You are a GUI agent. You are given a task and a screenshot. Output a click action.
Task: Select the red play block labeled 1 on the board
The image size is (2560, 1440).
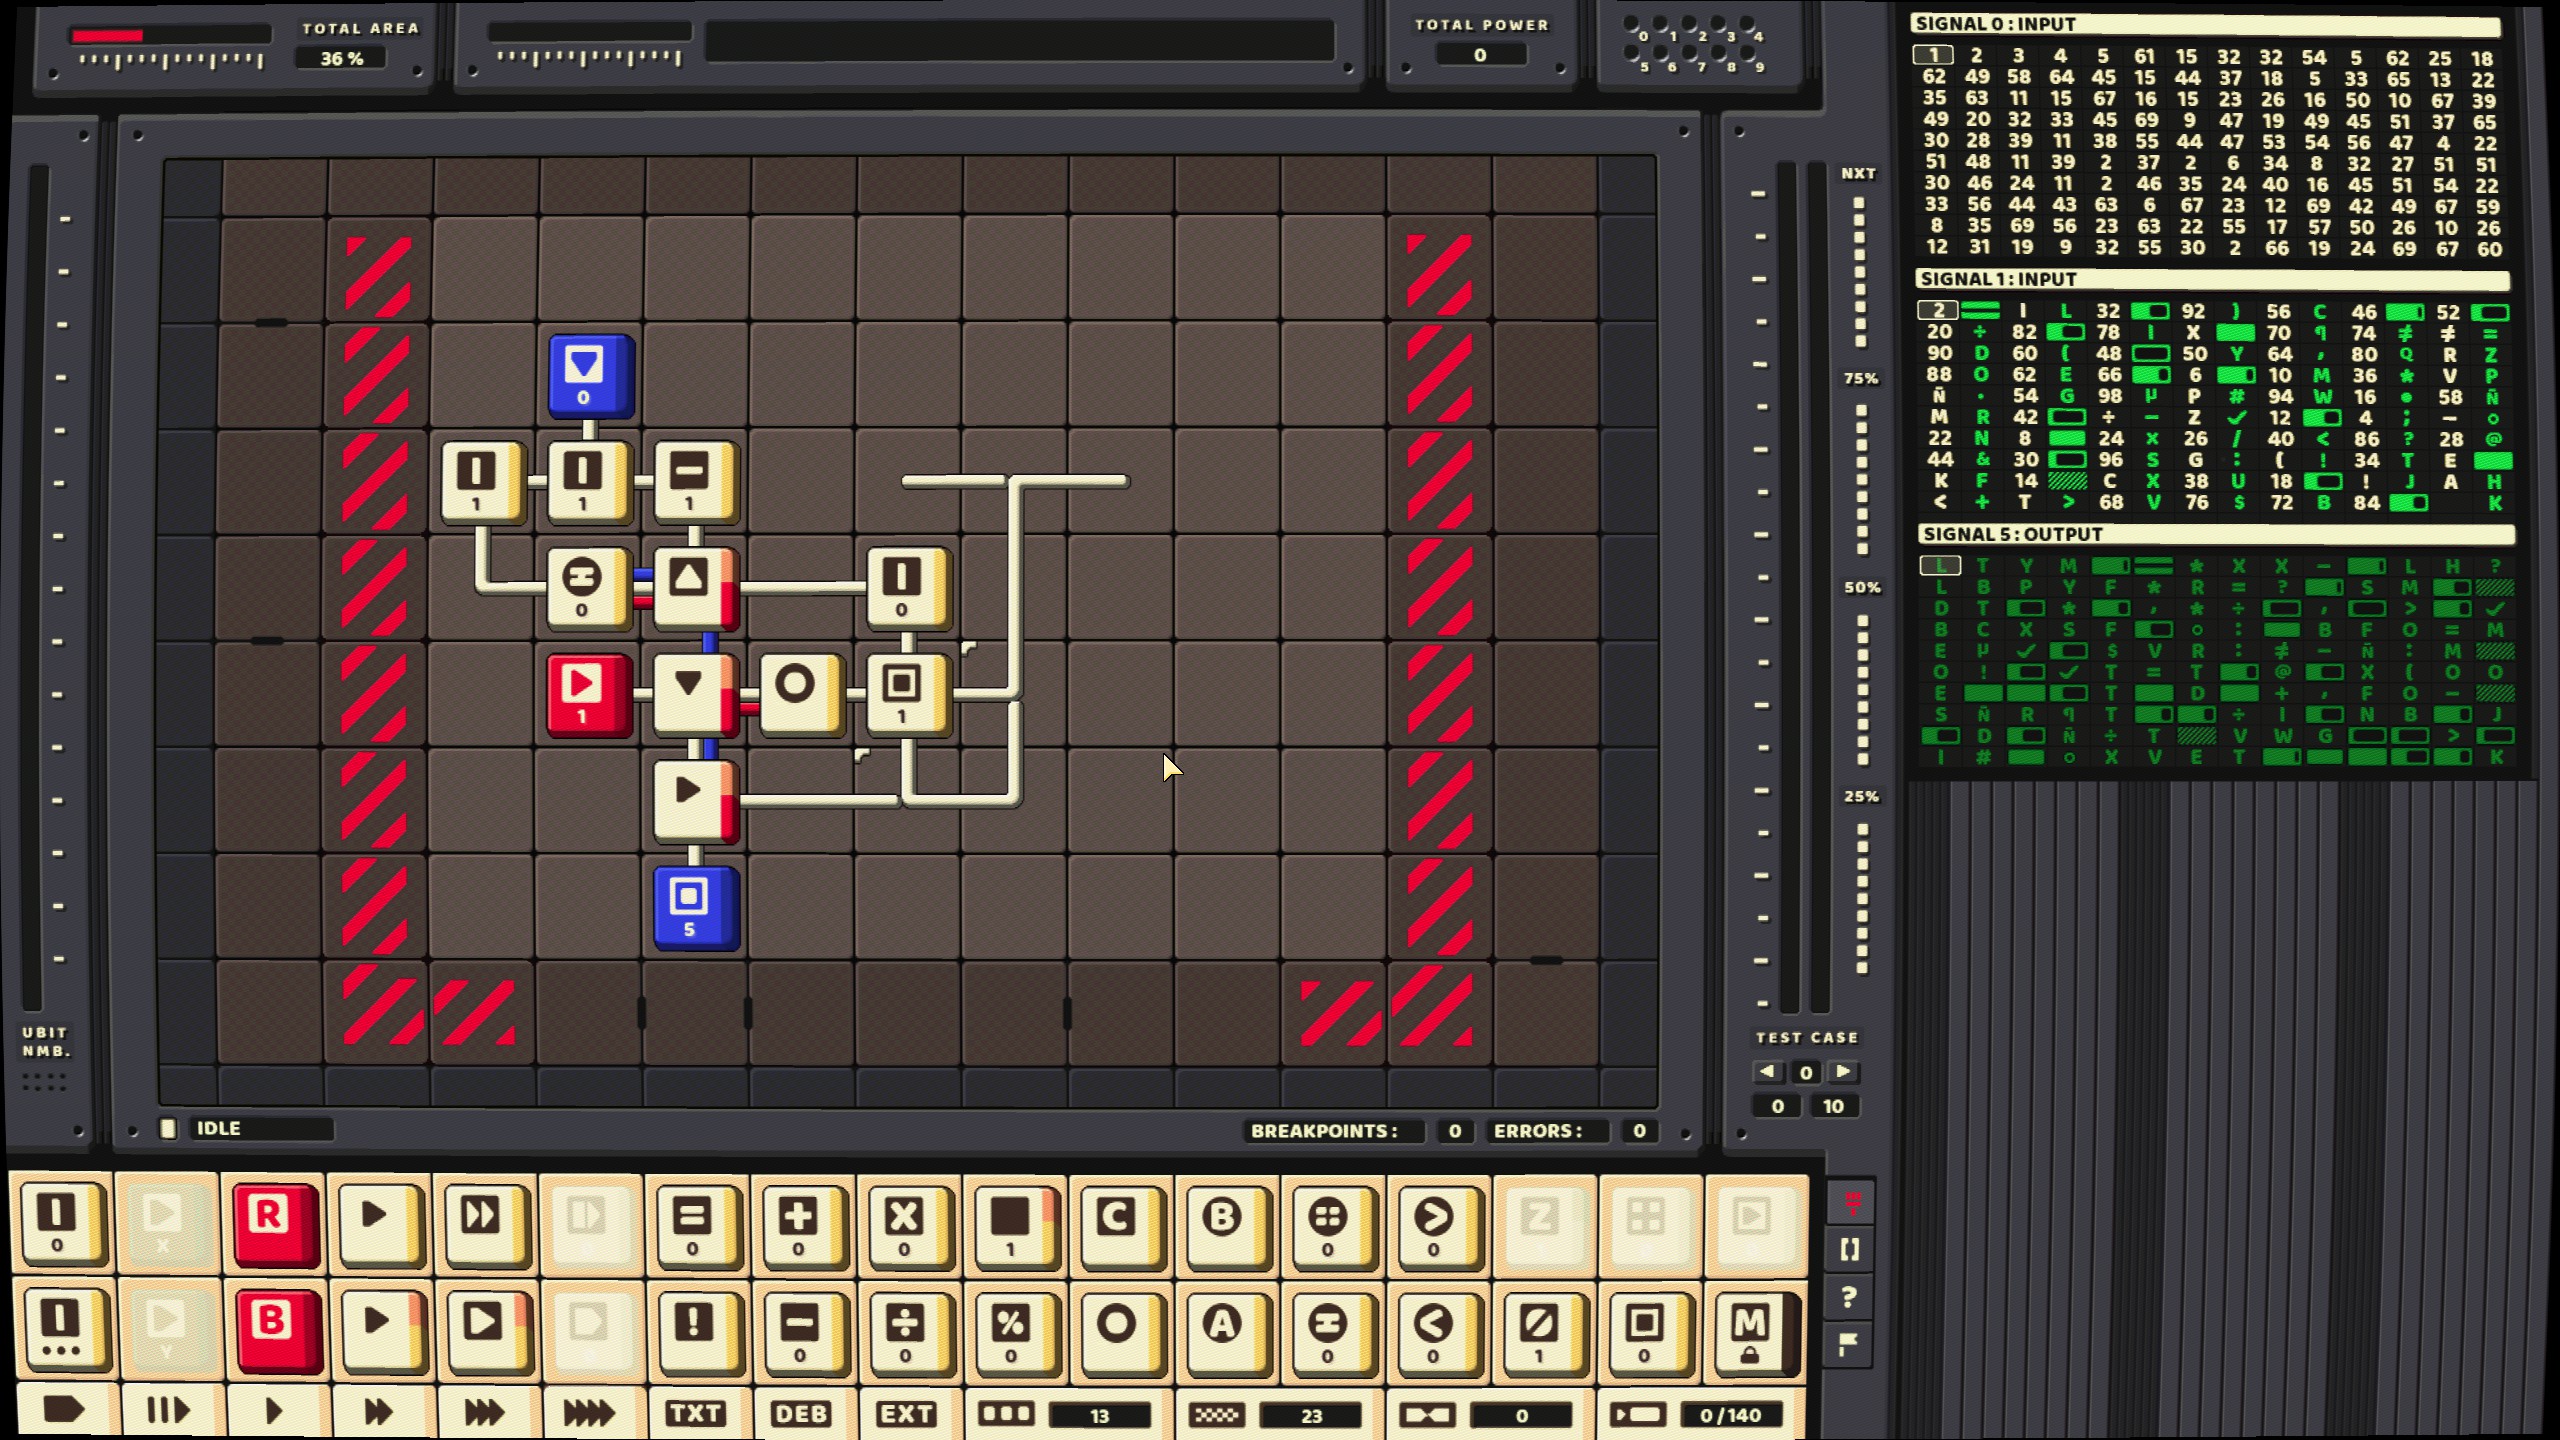click(590, 695)
